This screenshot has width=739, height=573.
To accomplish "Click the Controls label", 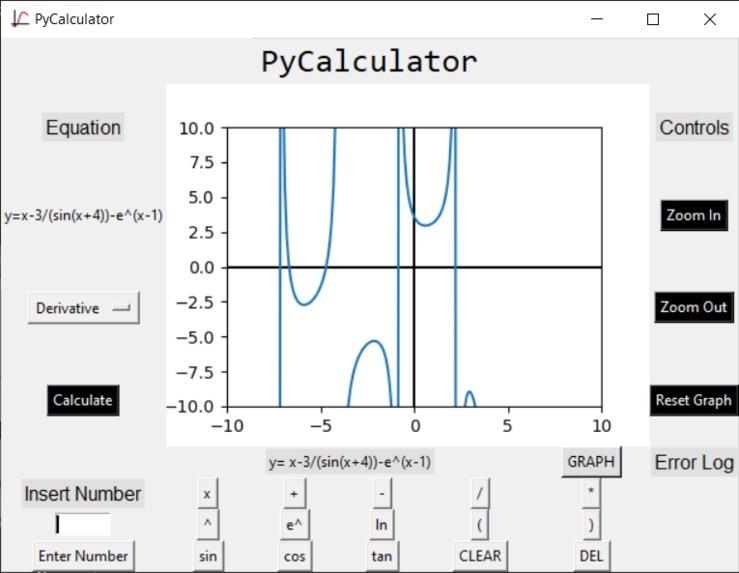I will (x=694, y=127).
